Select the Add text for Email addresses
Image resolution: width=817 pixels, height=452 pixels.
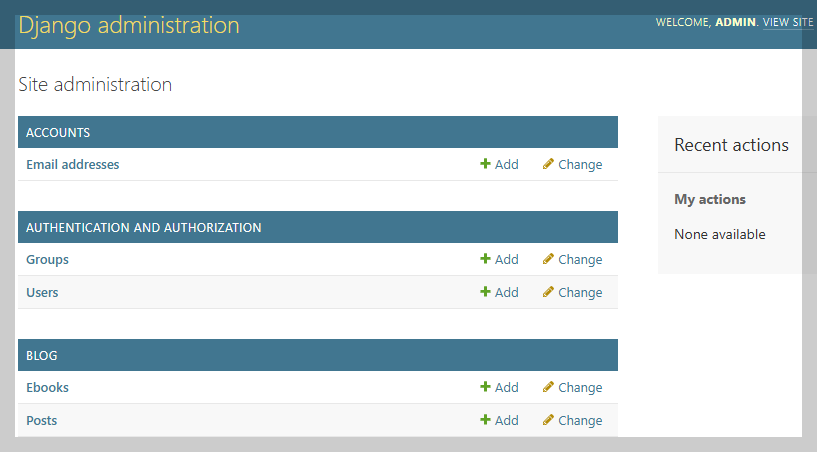(506, 165)
